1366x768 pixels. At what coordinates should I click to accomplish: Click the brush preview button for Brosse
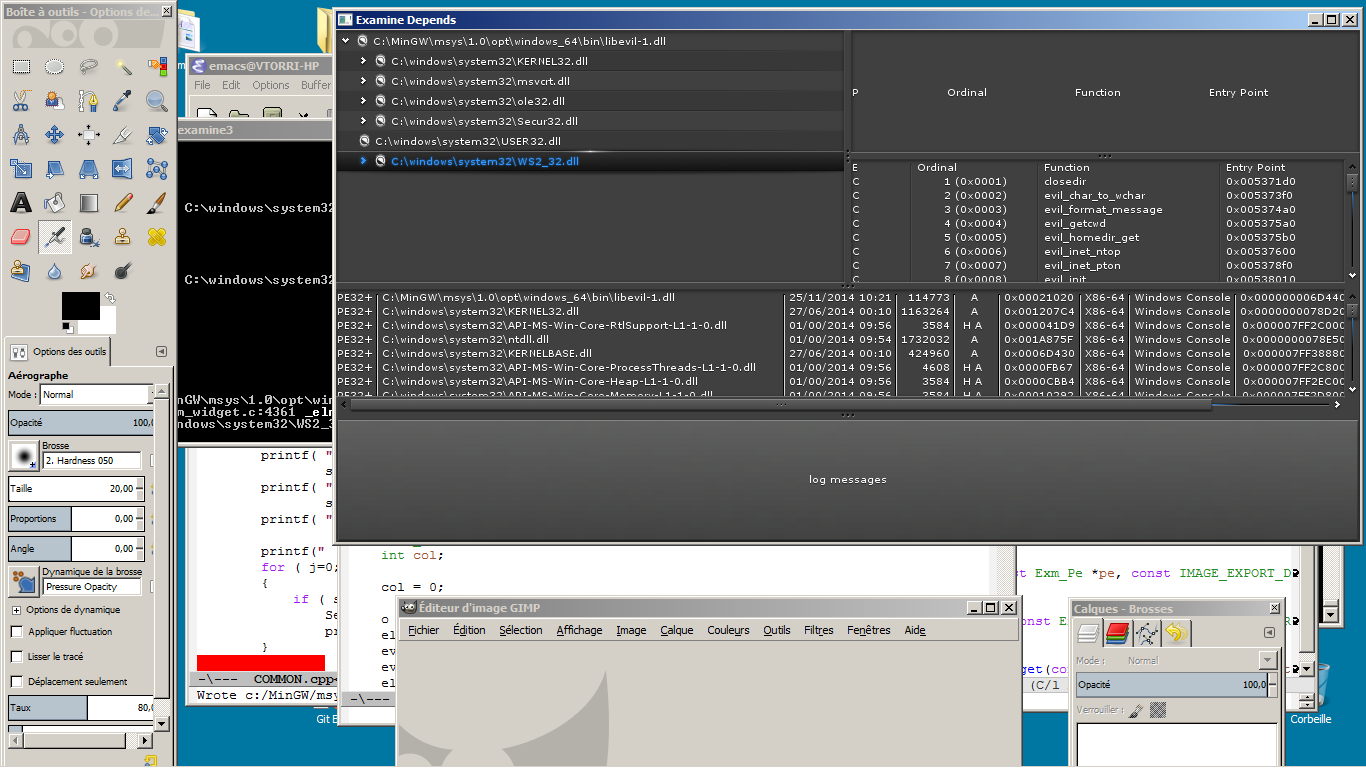coord(23,456)
